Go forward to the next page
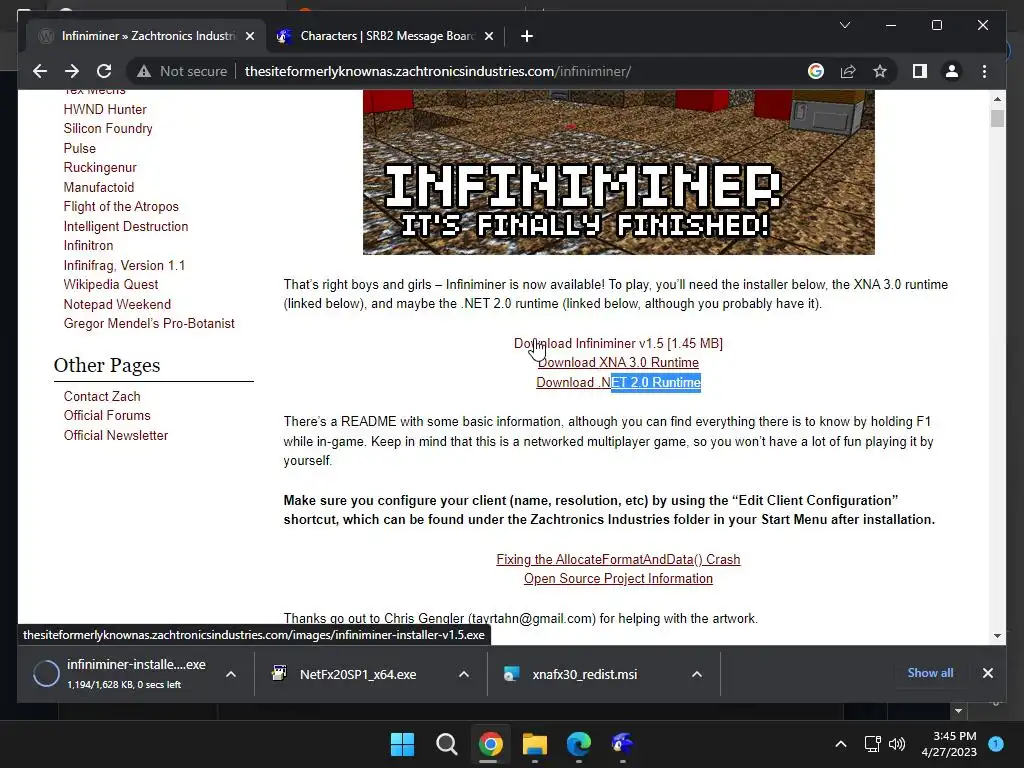Viewport: 1024px width, 768px height. (x=72, y=71)
